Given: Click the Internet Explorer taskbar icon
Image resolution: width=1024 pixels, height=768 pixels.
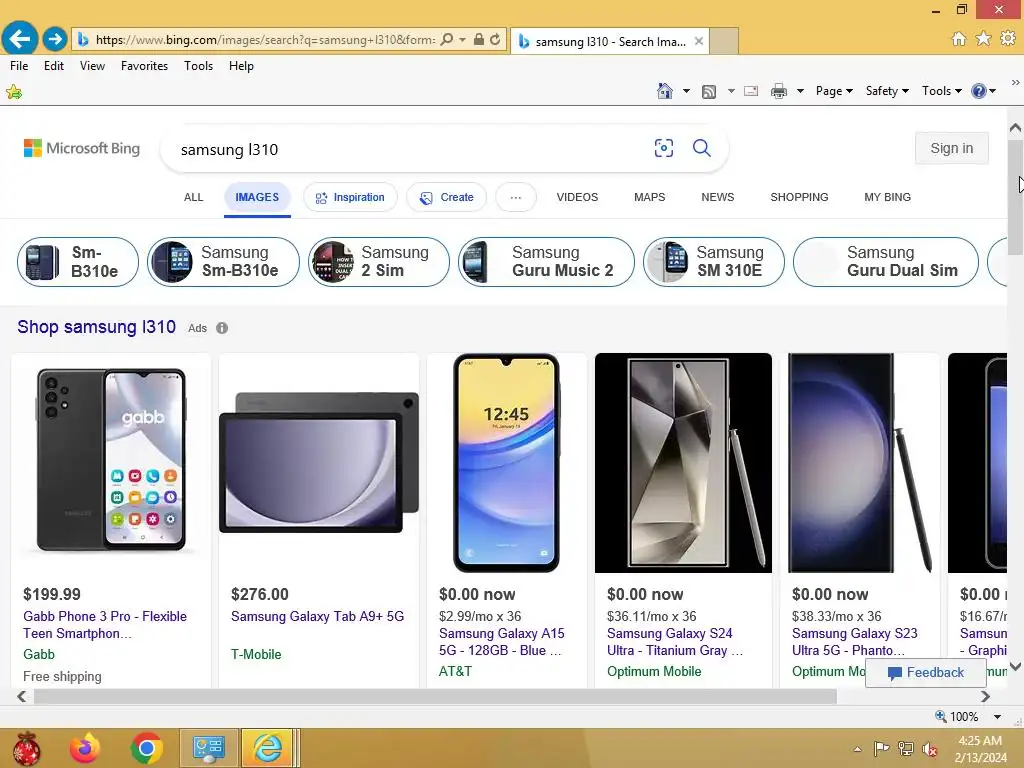Looking at the screenshot, I should (268, 748).
